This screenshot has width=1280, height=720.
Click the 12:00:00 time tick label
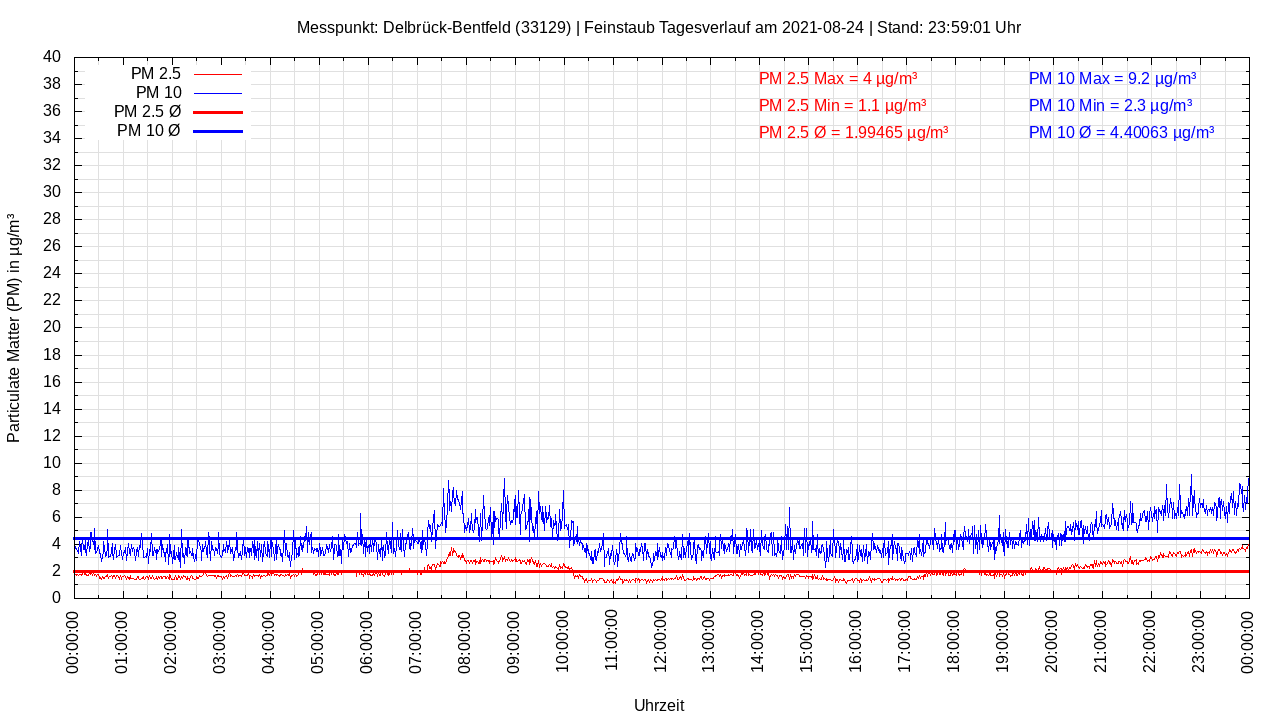(660, 640)
